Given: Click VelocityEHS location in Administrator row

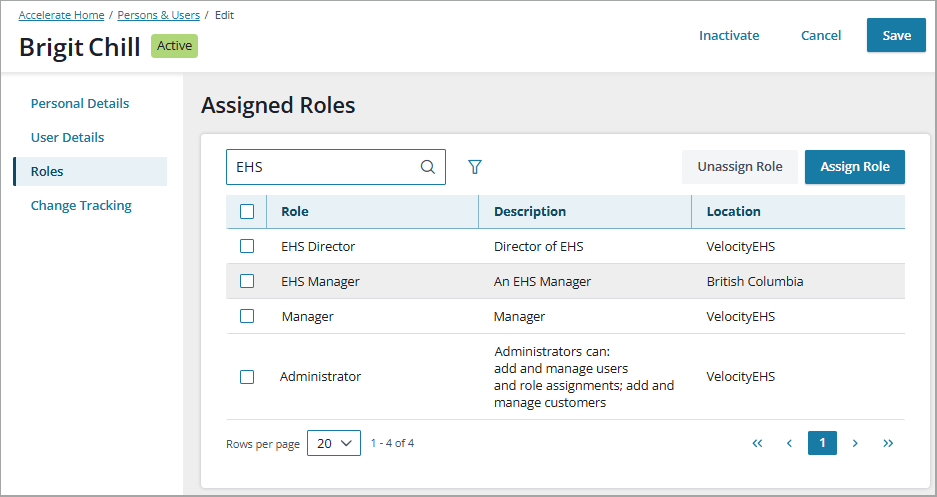Looking at the screenshot, I should 740,377.
